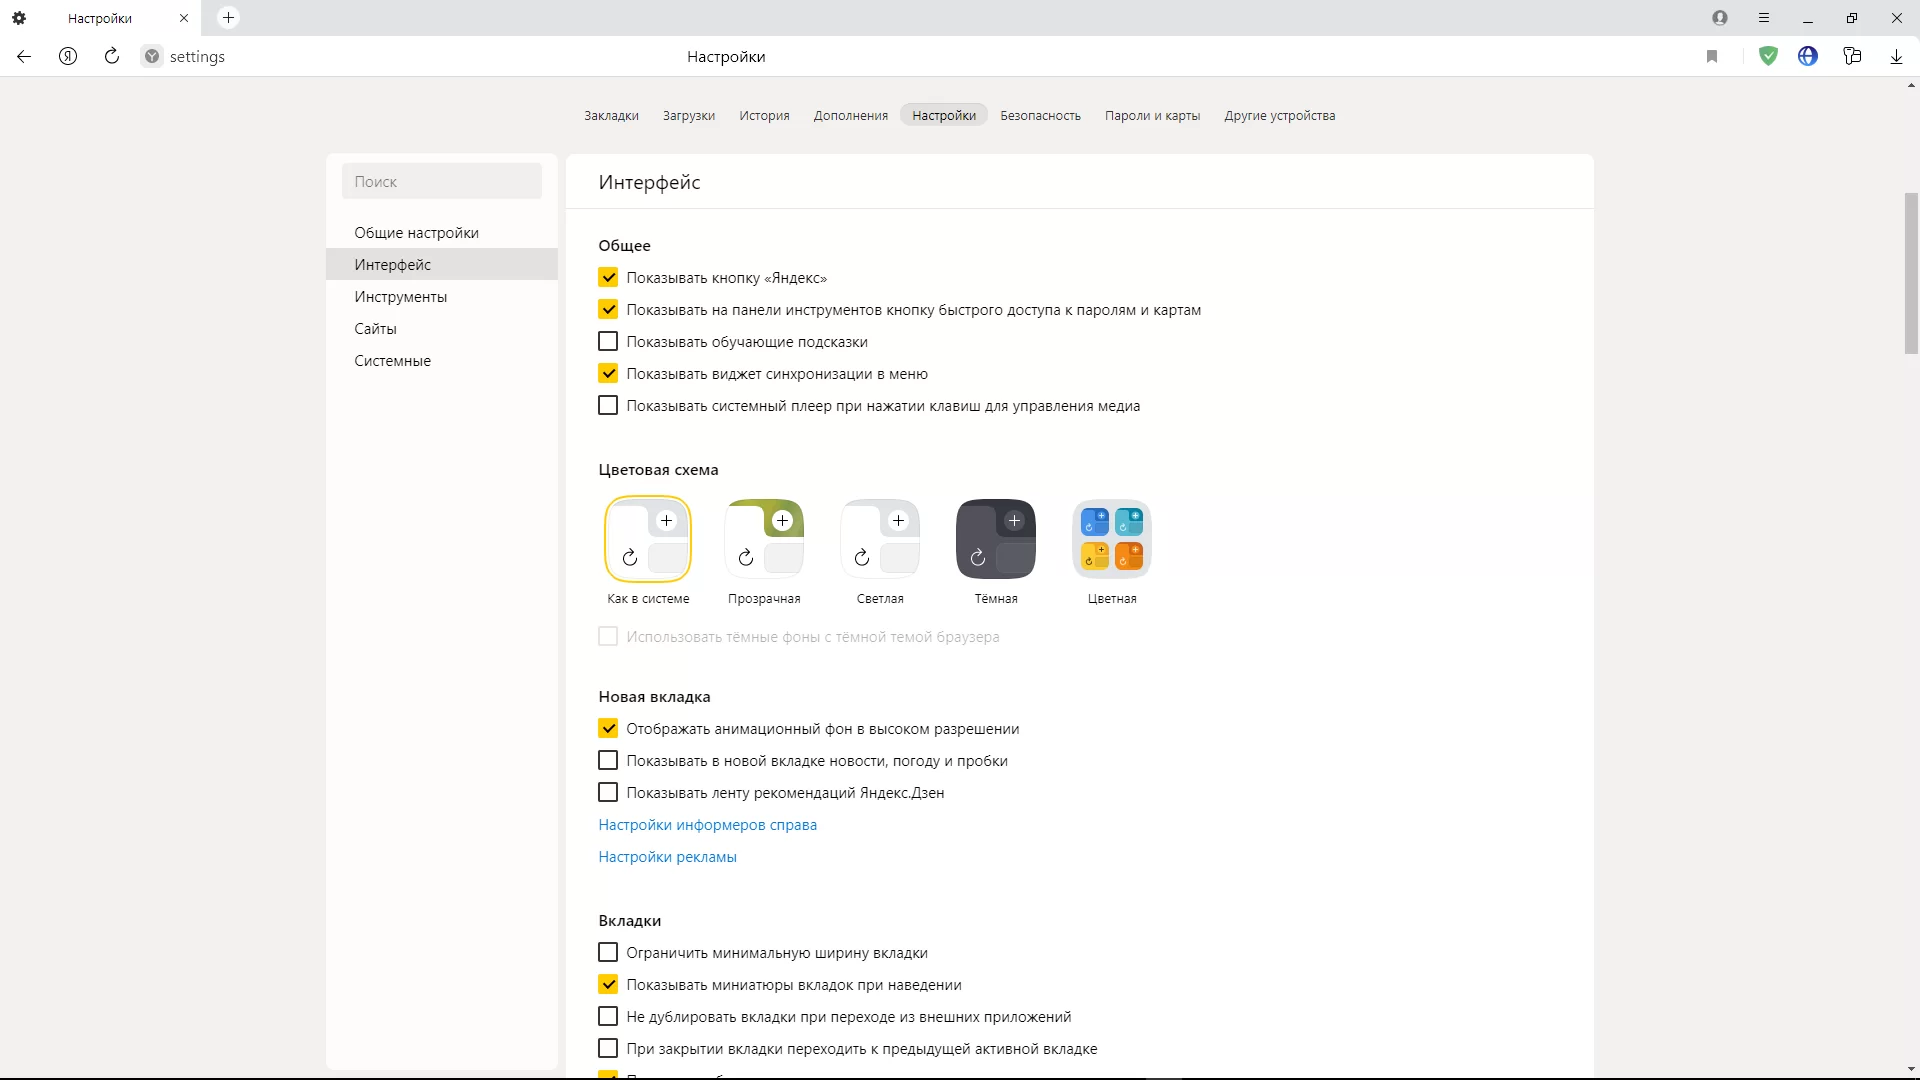
Task: Open Инструменты in sidebar
Action: (x=442, y=296)
